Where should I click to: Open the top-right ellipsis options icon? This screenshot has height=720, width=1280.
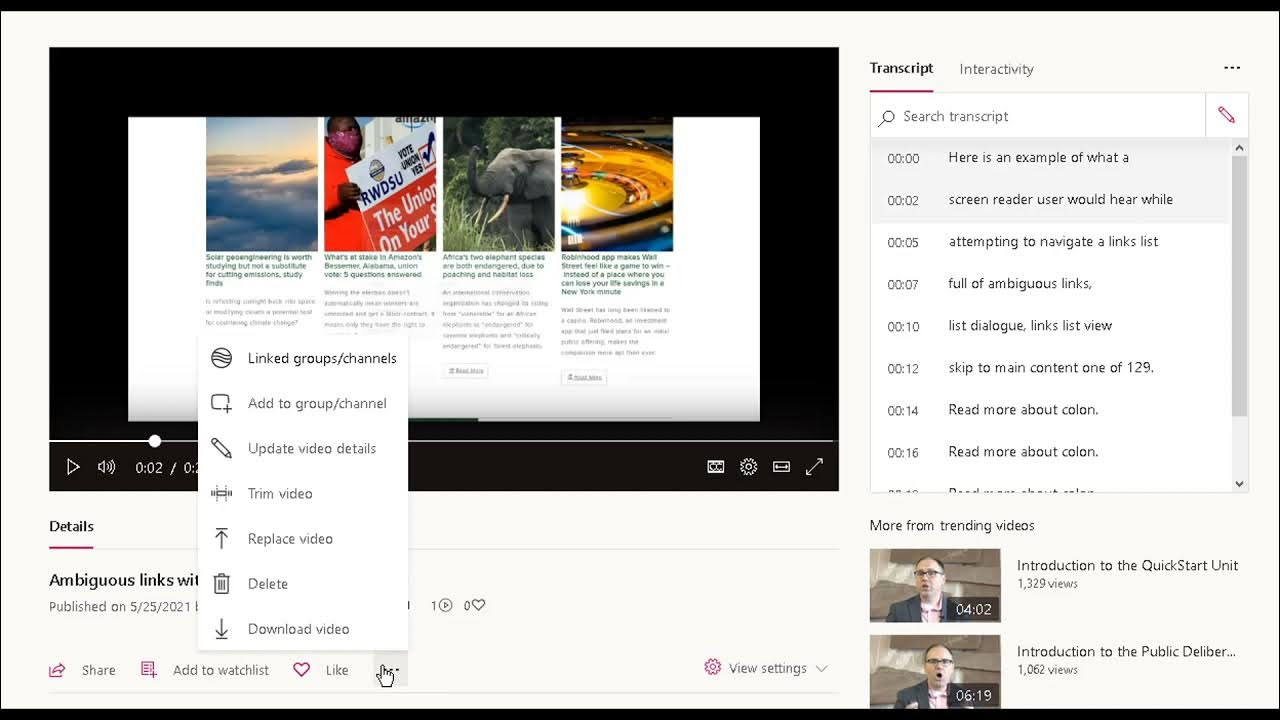point(1232,68)
